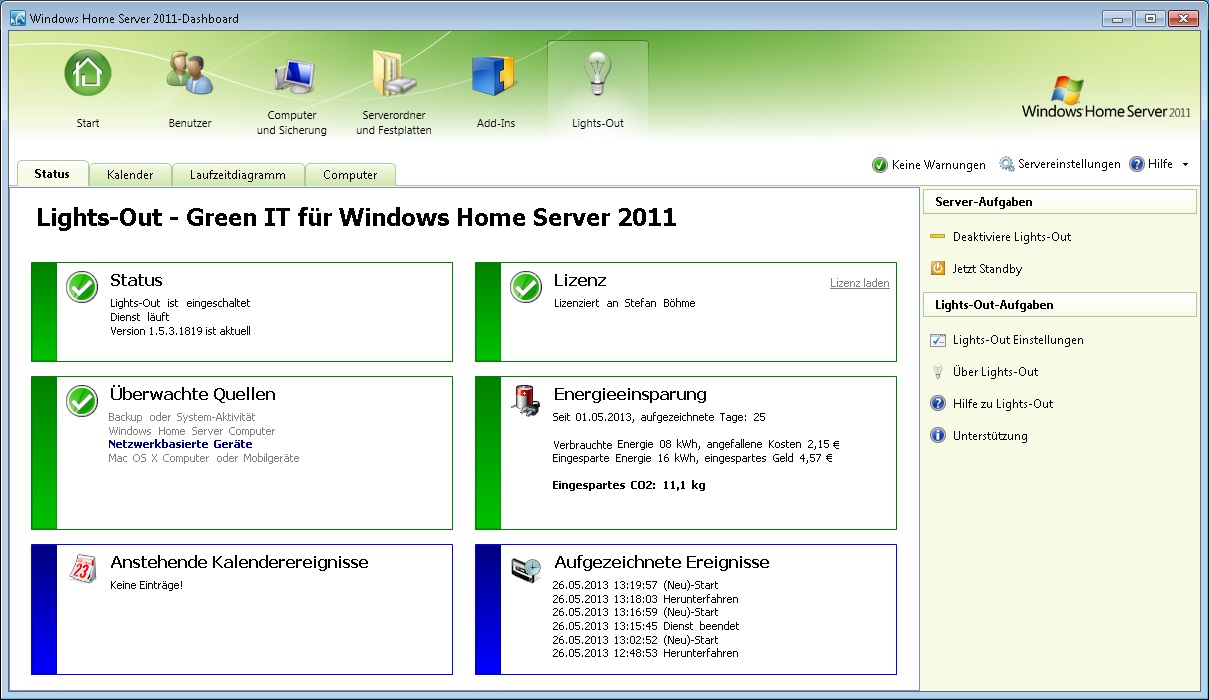Click 'Version 1.5.3.1819 ist aktuell' text
The image size is (1209, 700).
click(x=180, y=330)
